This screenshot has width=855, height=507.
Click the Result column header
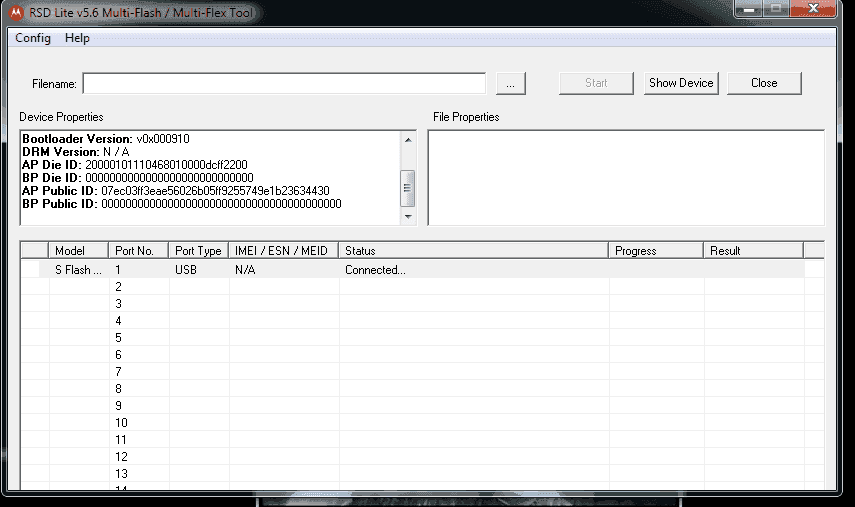tap(754, 251)
